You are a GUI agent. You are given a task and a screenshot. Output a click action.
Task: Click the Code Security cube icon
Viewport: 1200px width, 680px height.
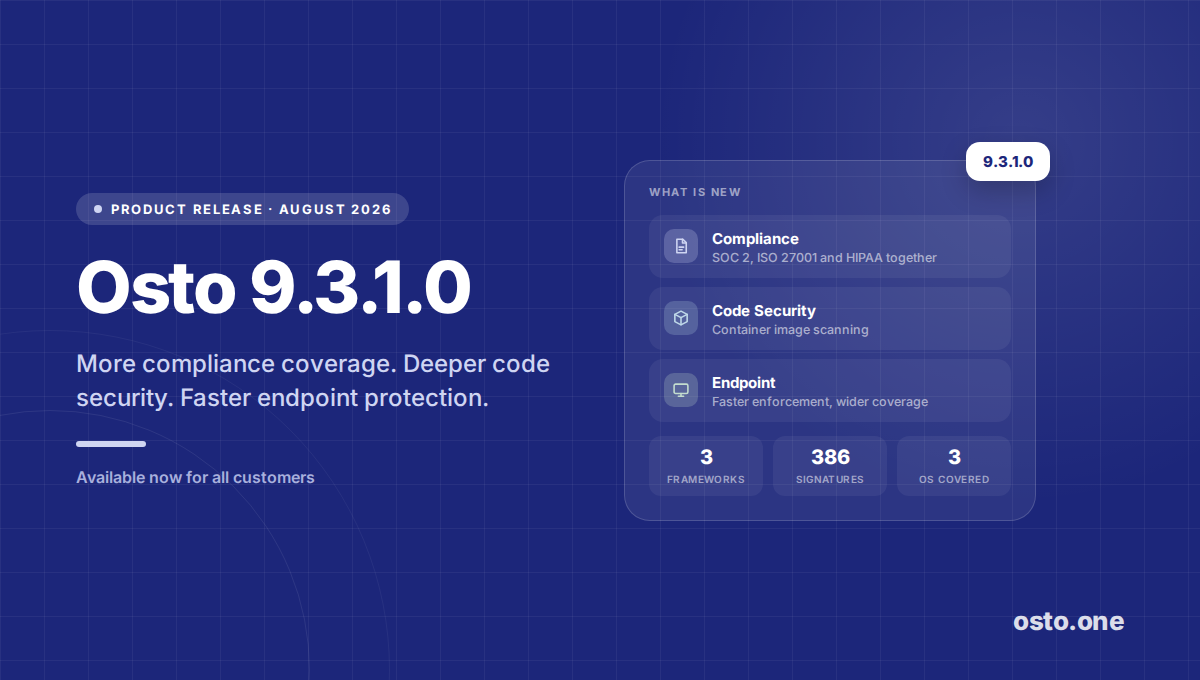tap(681, 318)
